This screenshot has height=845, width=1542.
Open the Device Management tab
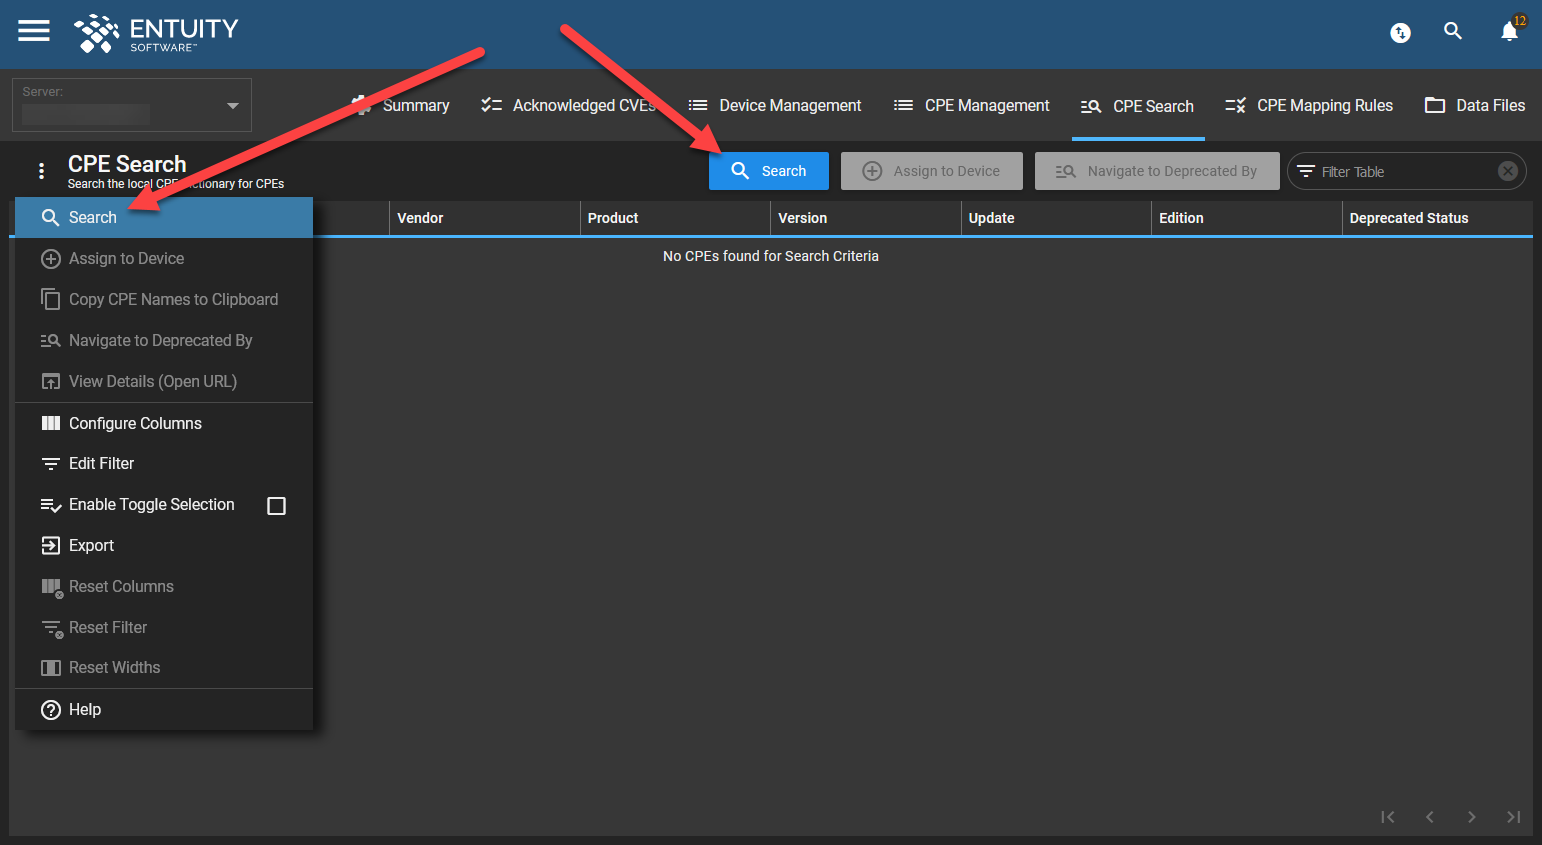(775, 105)
